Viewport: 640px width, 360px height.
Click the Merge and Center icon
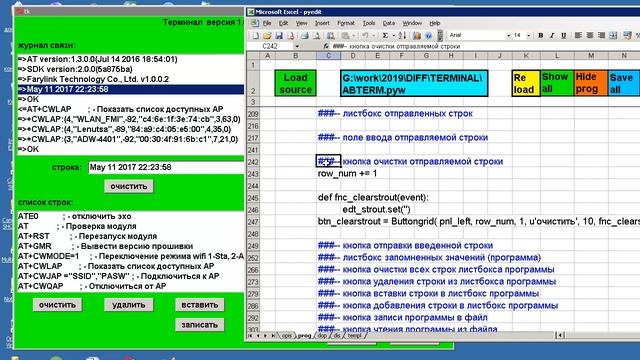click(613, 36)
